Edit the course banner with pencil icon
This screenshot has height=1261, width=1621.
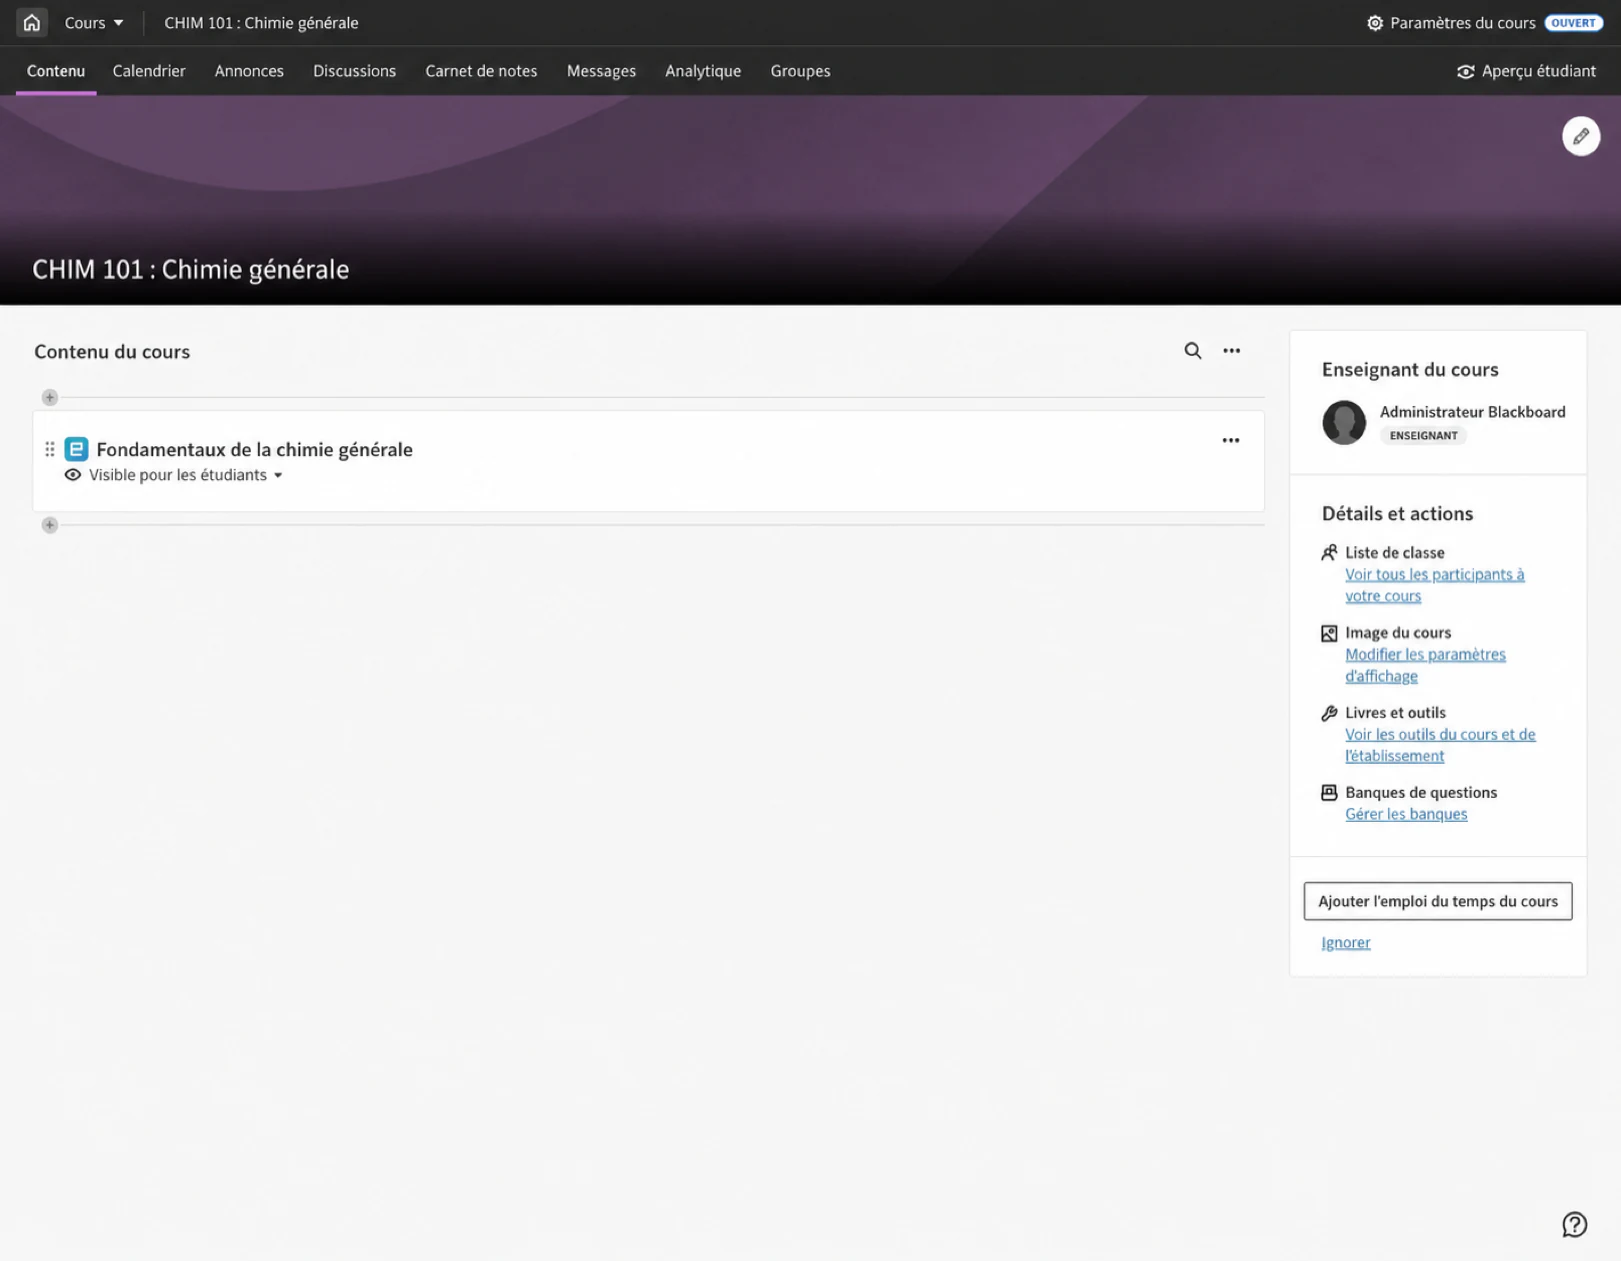[1580, 136]
